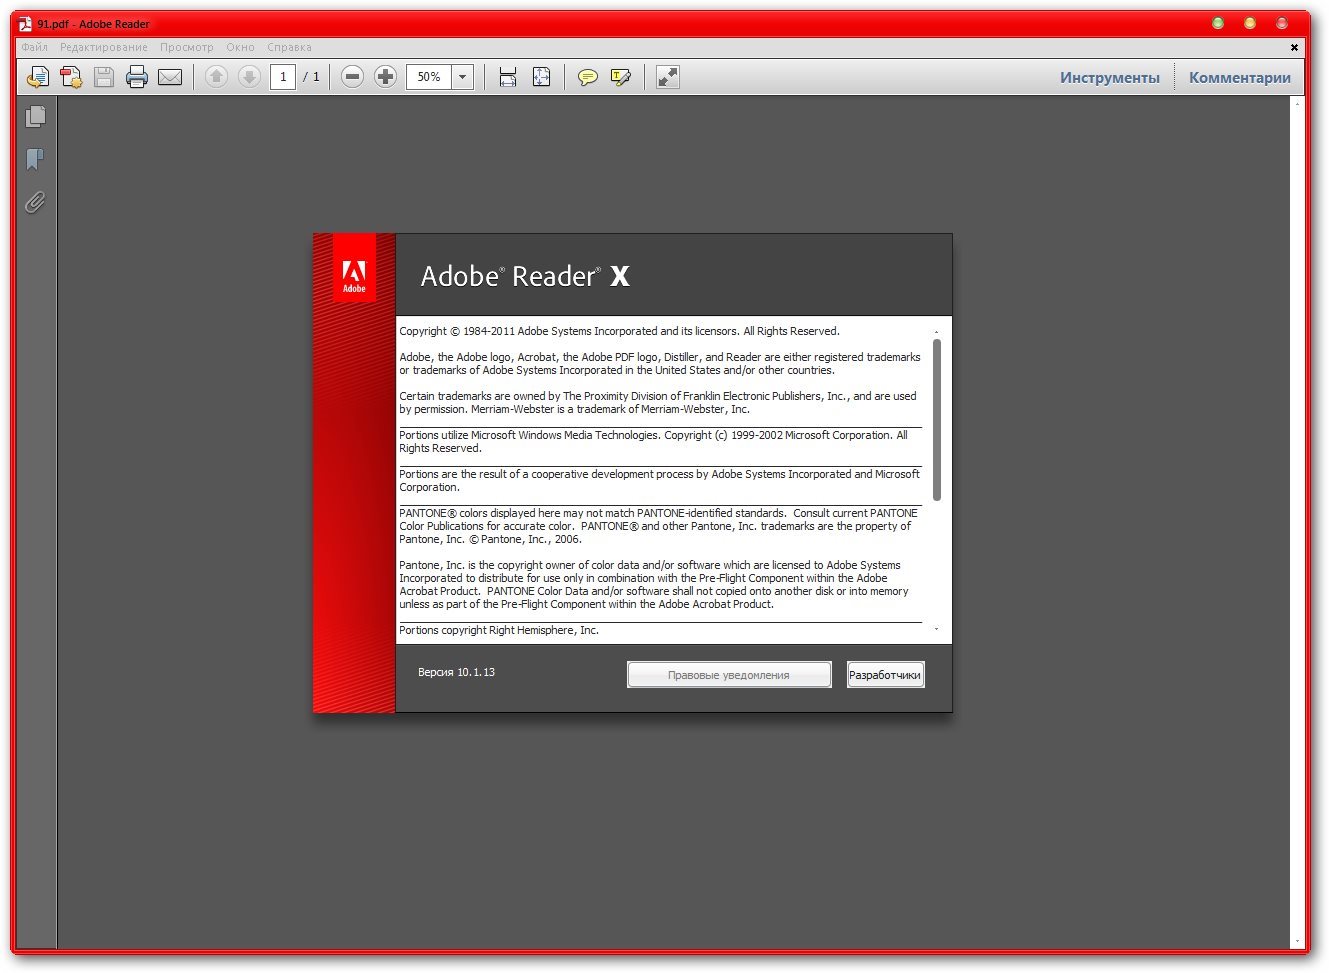The image size is (1329, 973).
Task: Click the yellow minimize window button
Action: point(1250,23)
